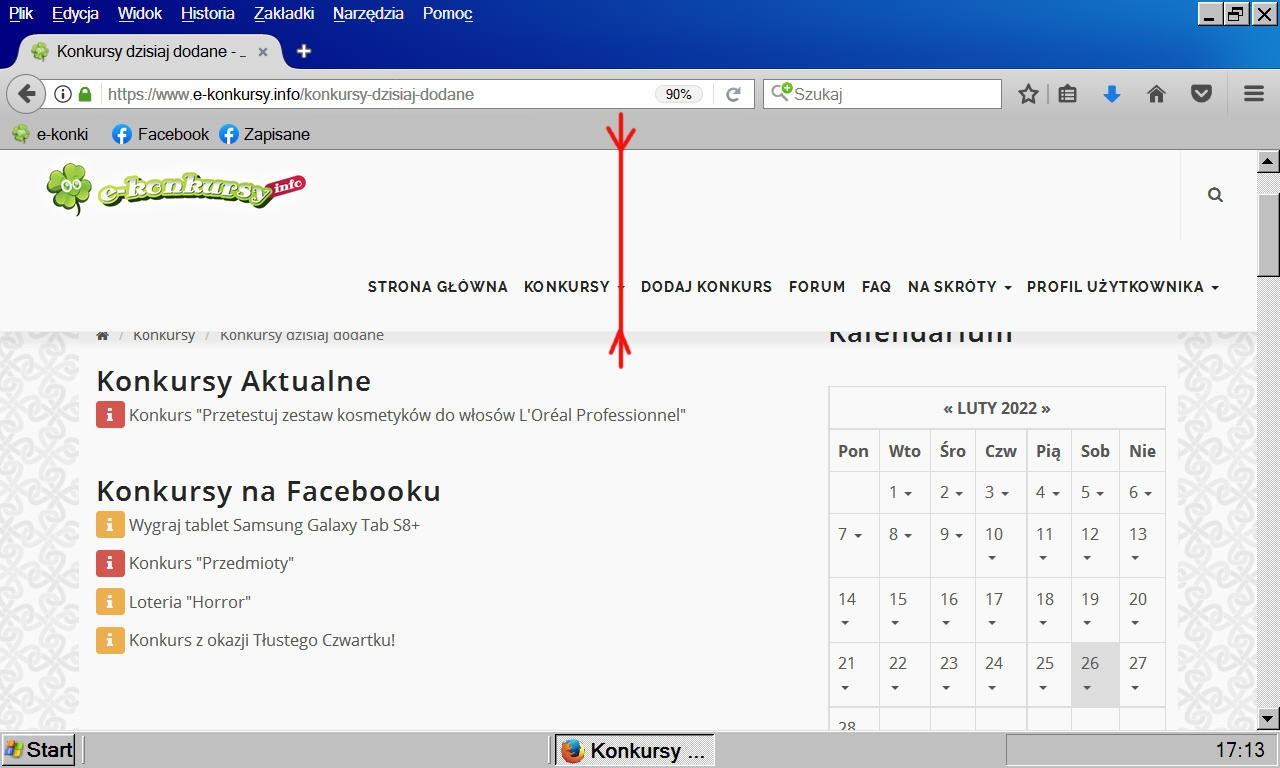Screen dimensions: 1280x768
Task: Open the Zakładki menu
Action: coord(284,13)
